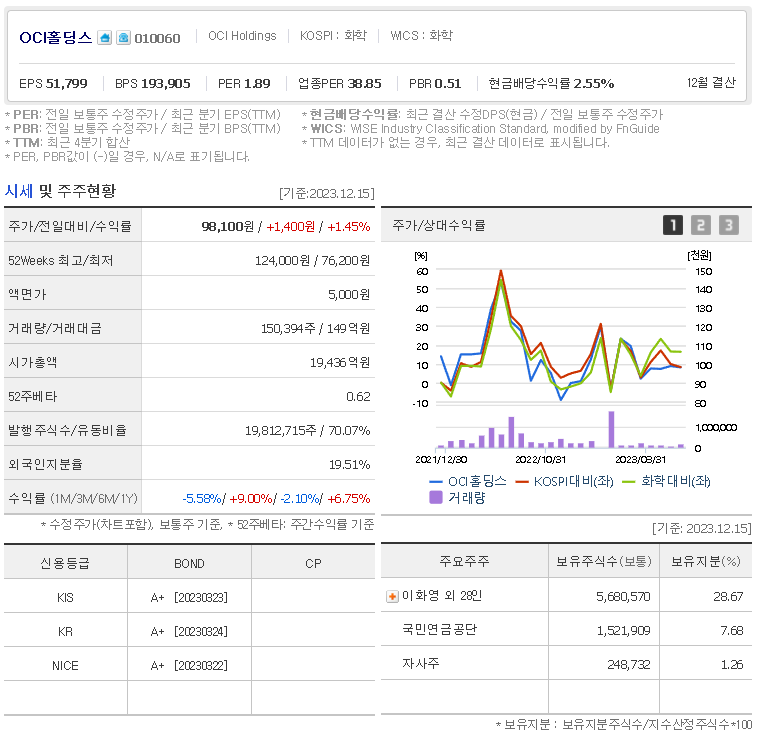Viewport: 763px width, 740px height.
Task: Click the 28.67 ownership percentage
Action: point(728,596)
